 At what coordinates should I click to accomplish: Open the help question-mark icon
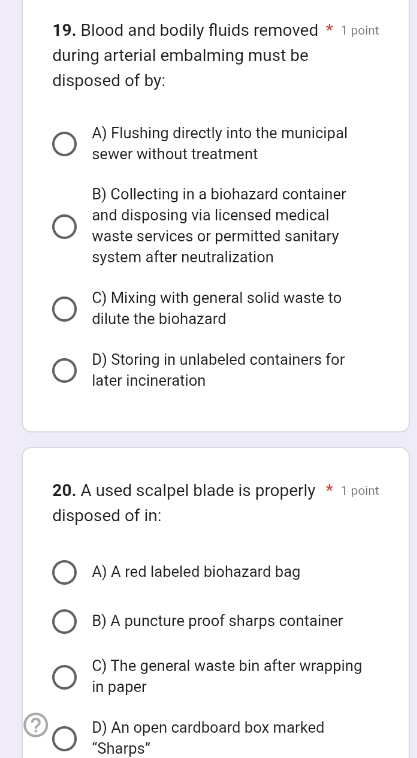click(36, 725)
